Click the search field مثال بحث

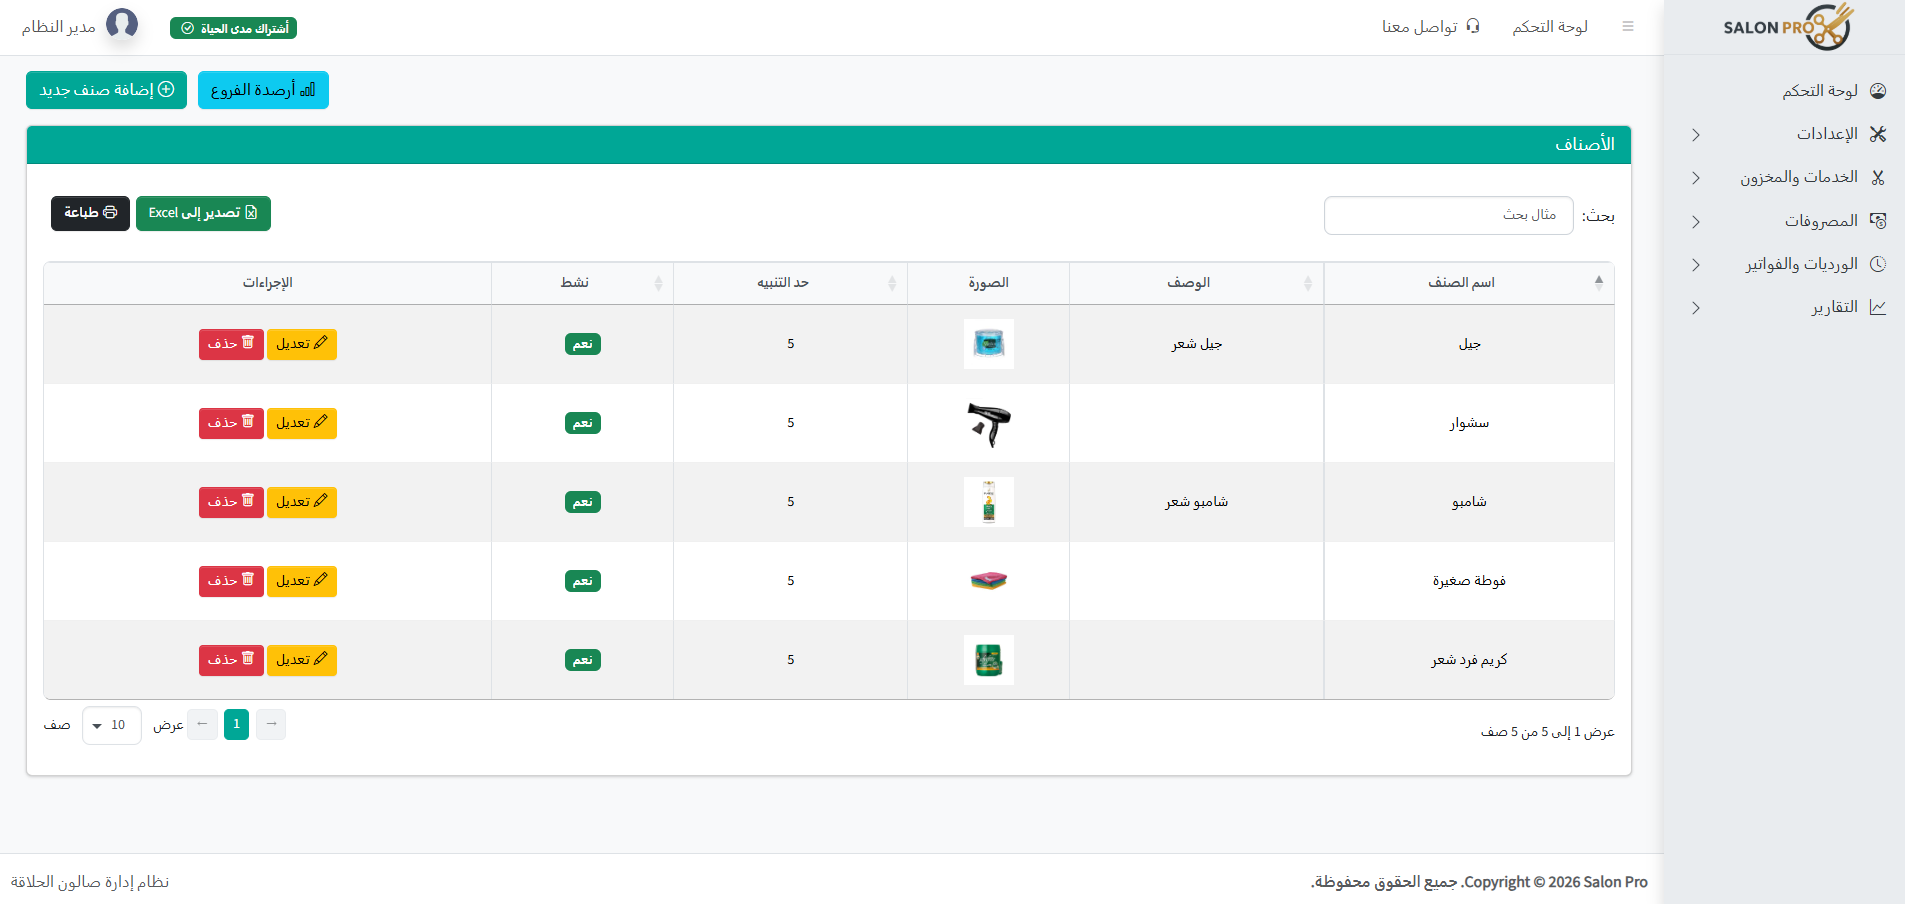[1447, 215]
